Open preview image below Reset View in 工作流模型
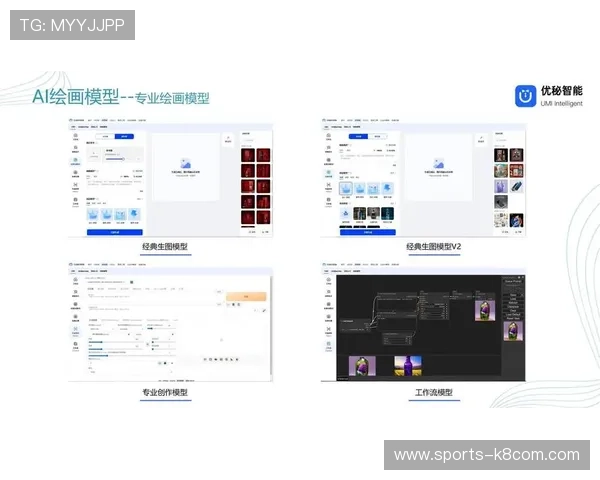Image resolution: width=600 pixels, height=480 pixels. tap(513, 331)
